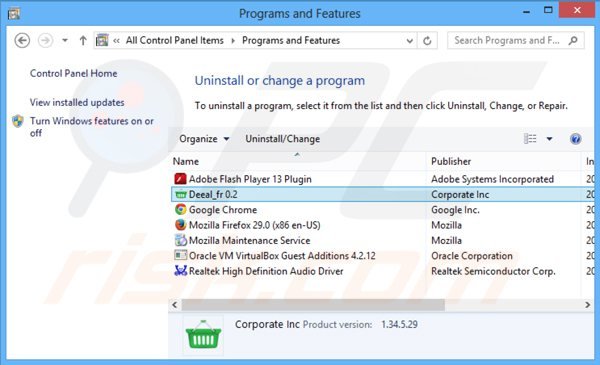
Task: Click the Adobe Flash Player icon
Action: click(x=180, y=179)
